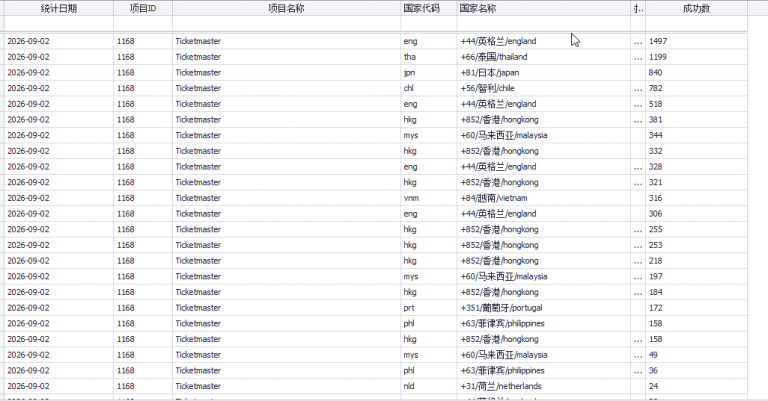Viewport: 768px width, 401px height.
Task: Click the country code cell 'jpn'
Action: pyautogui.click(x=429, y=72)
